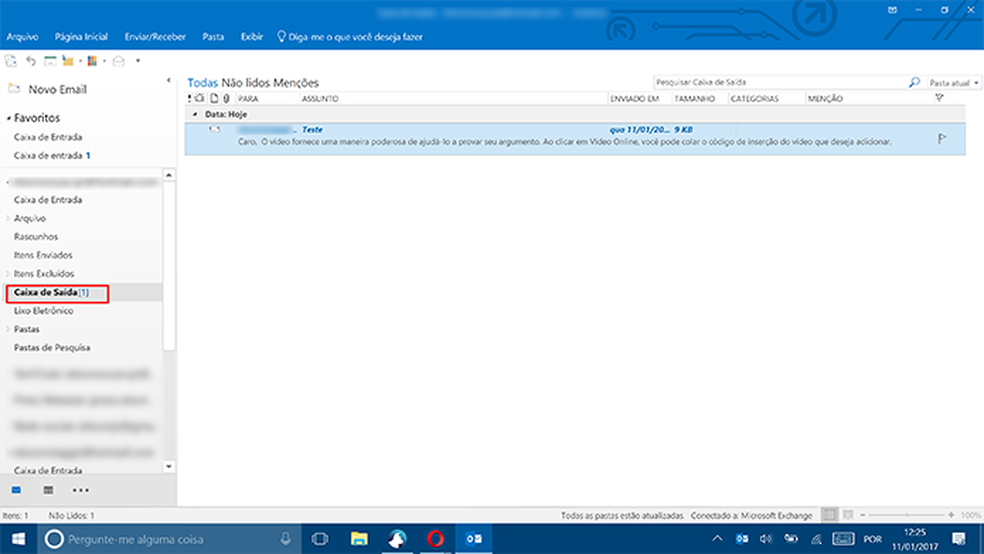The width and height of the screenshot is (984, 554).
Task: Select the Caixa de Saída [1] folder
Action: click(51, 292)
